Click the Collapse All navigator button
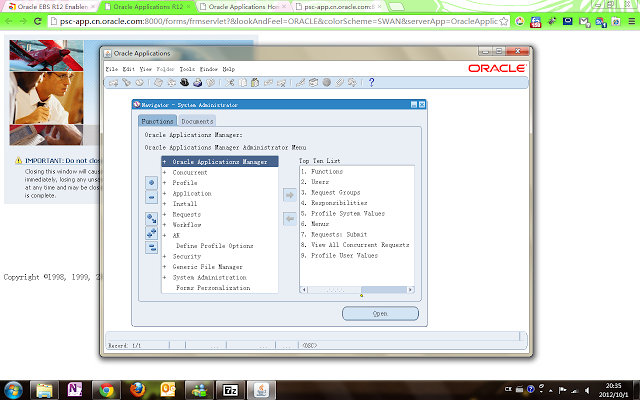This screenshot has height=400, width=640. (151, 247)
